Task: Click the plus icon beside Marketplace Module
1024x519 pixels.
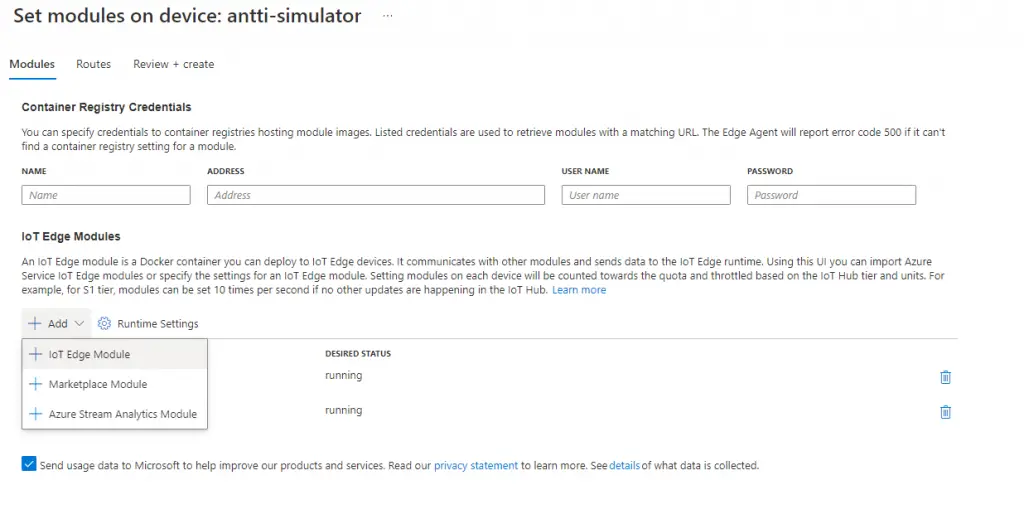Action: [36, 384]
